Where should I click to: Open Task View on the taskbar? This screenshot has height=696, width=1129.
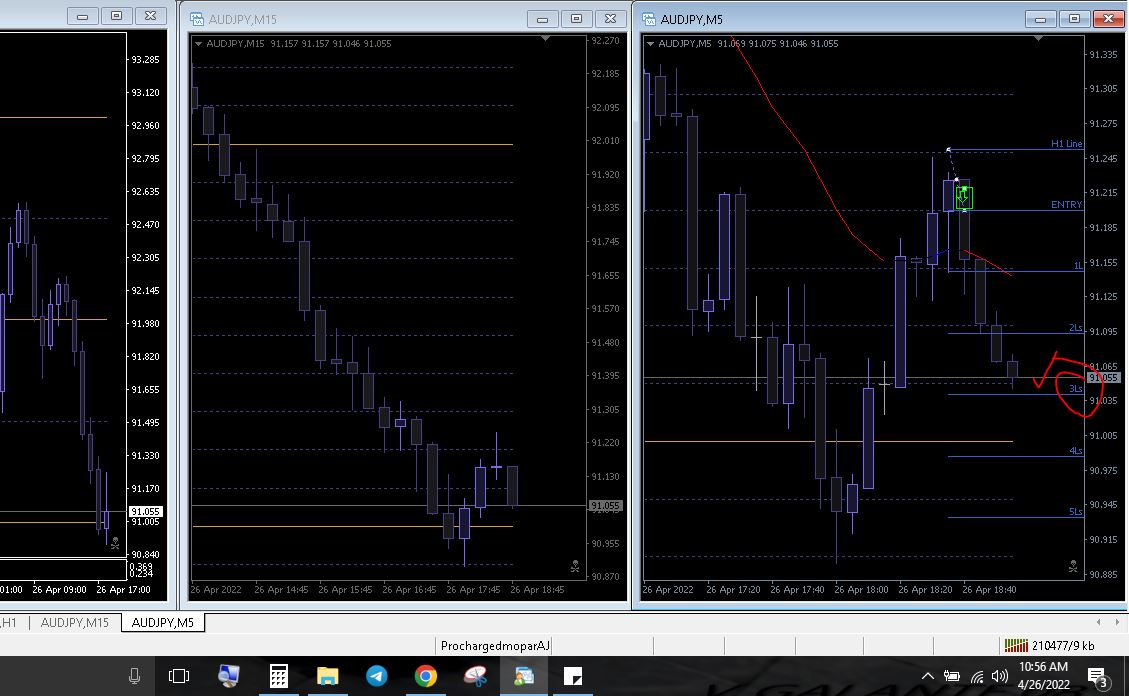point(179,676)
